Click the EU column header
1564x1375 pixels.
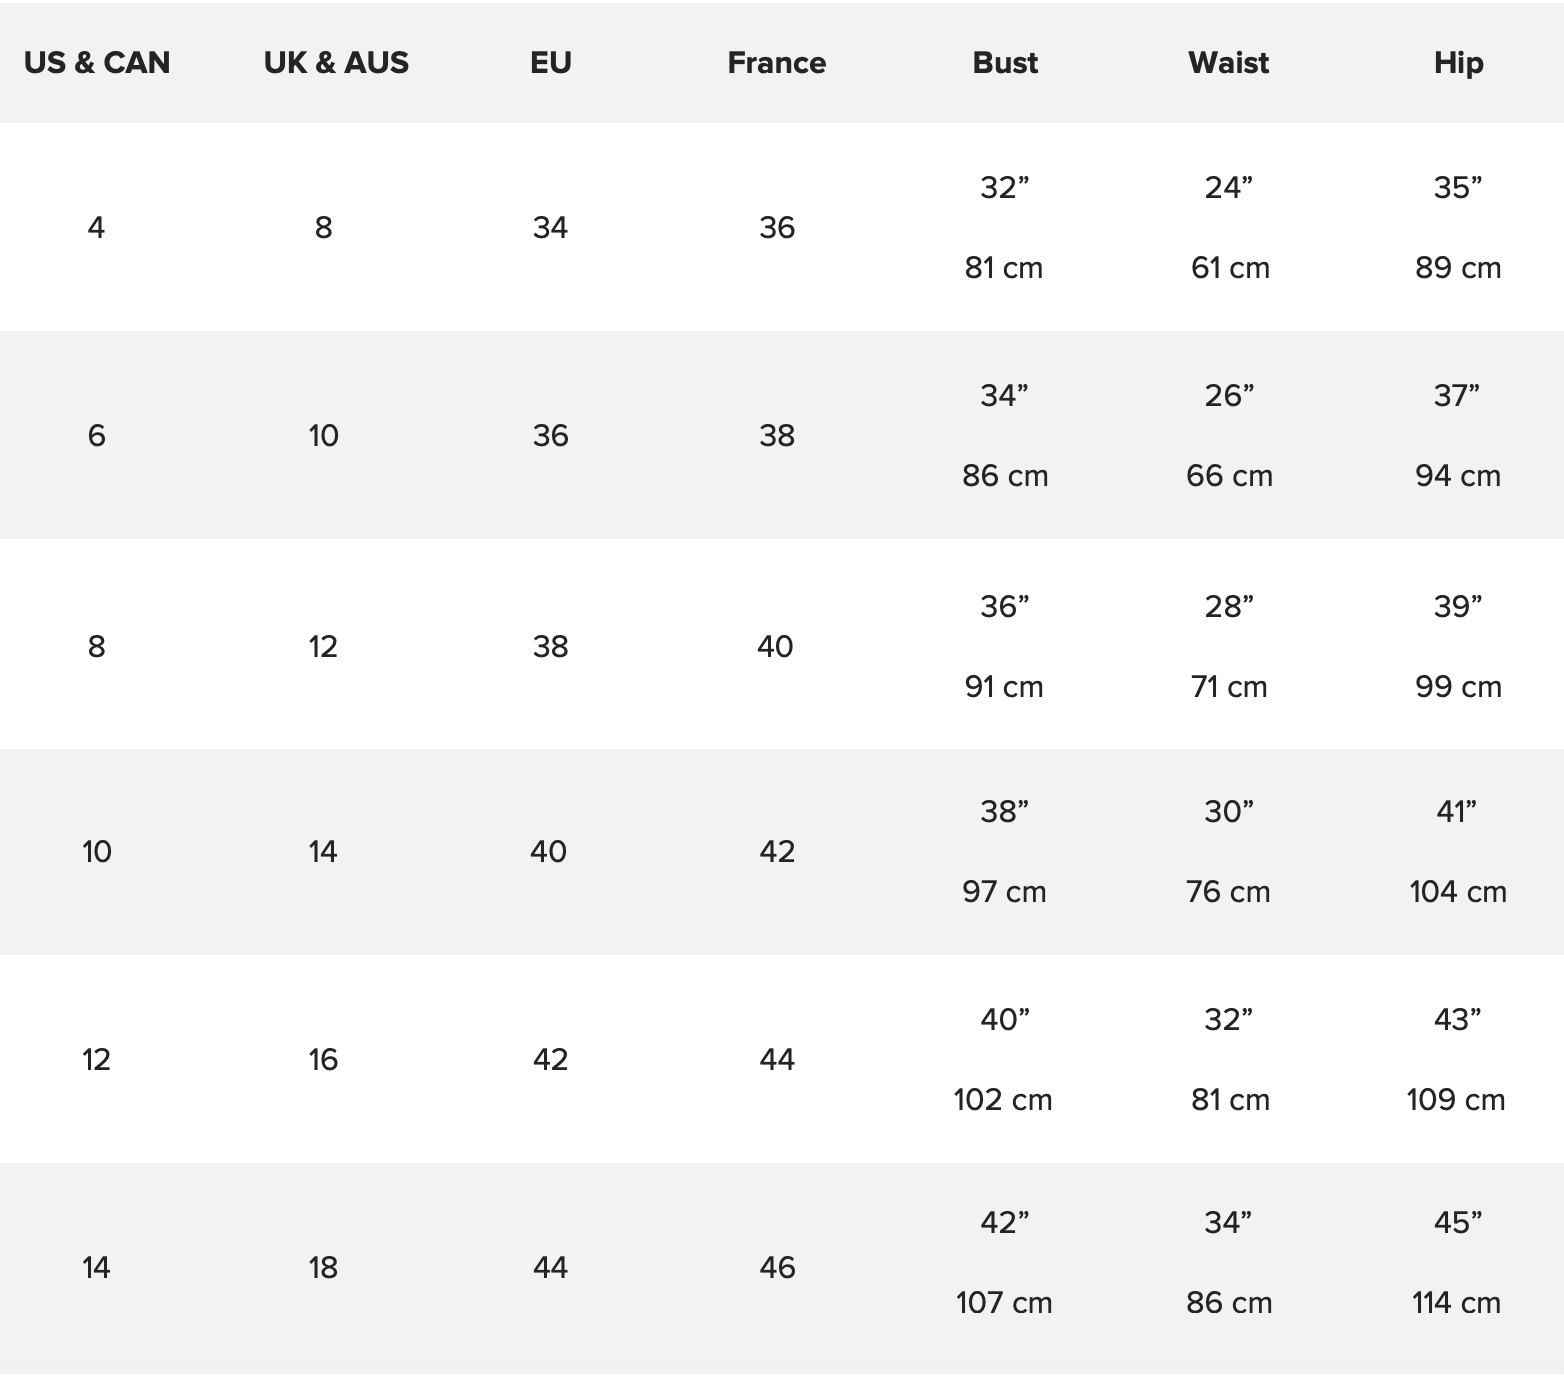[x=551, y=62]
